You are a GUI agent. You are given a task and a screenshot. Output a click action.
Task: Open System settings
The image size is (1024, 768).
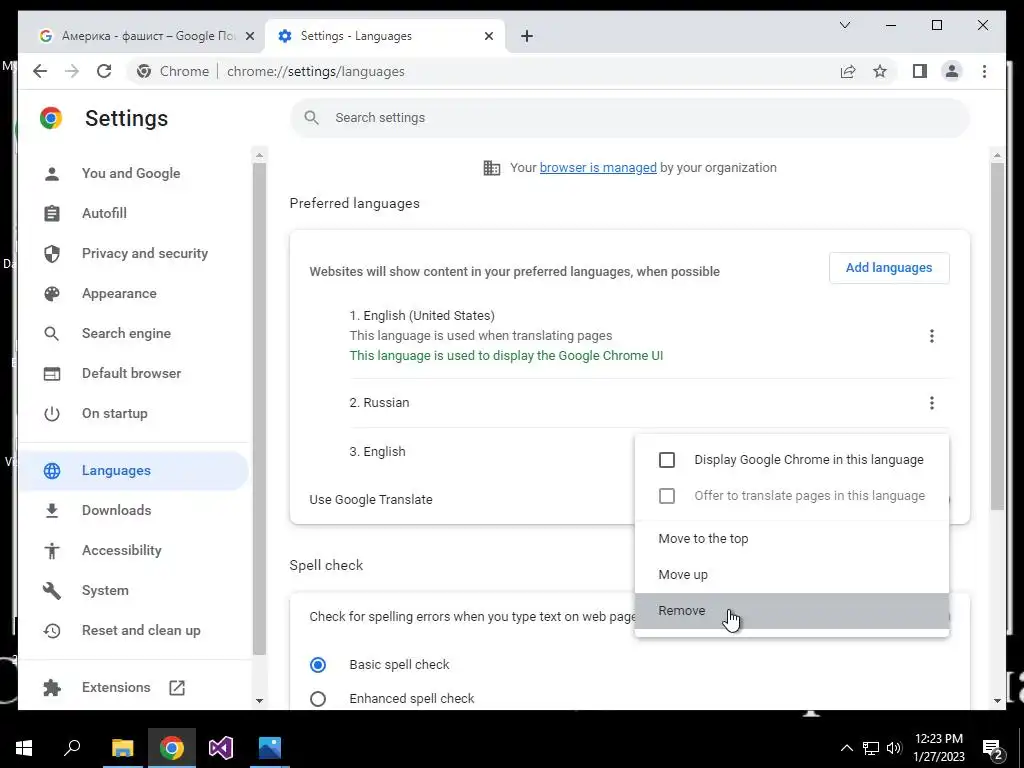pos(105,590)
